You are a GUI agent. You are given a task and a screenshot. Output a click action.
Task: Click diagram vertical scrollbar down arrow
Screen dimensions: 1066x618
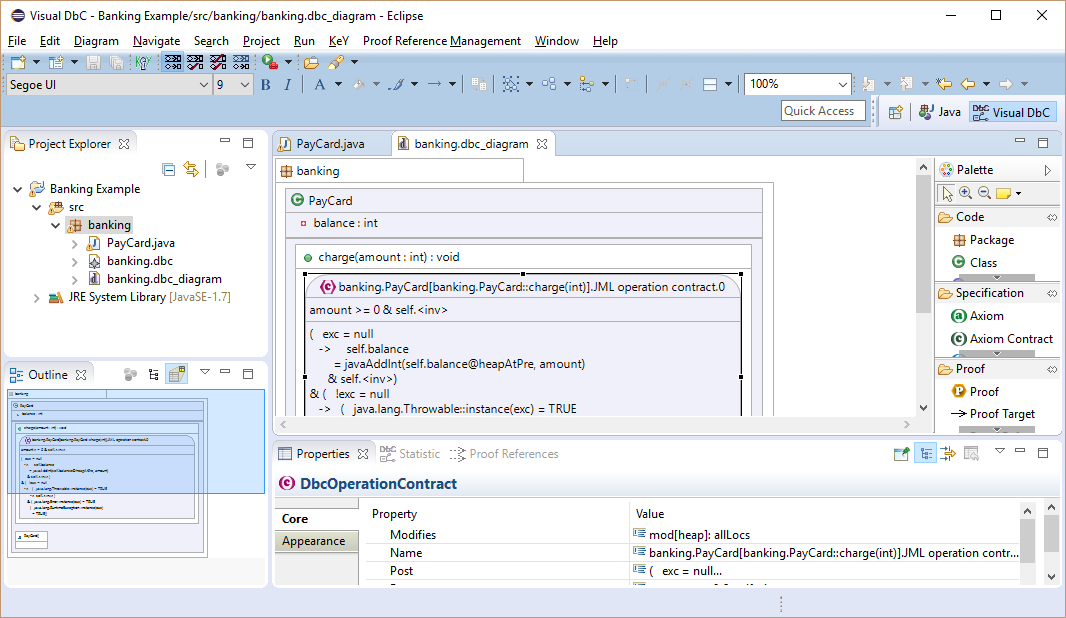pyautogui.click(x=923, y=408)
